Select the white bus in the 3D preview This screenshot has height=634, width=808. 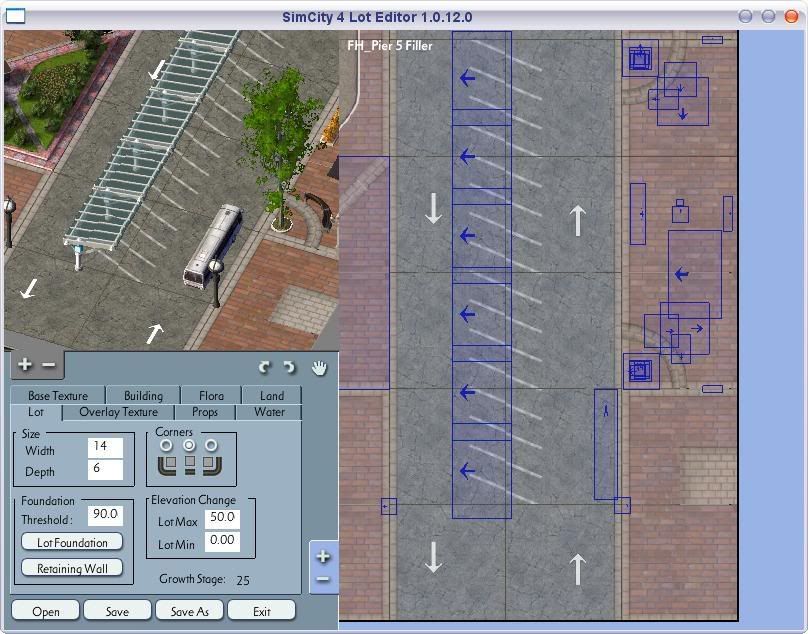pyautogui.click(x=213, y=245)
